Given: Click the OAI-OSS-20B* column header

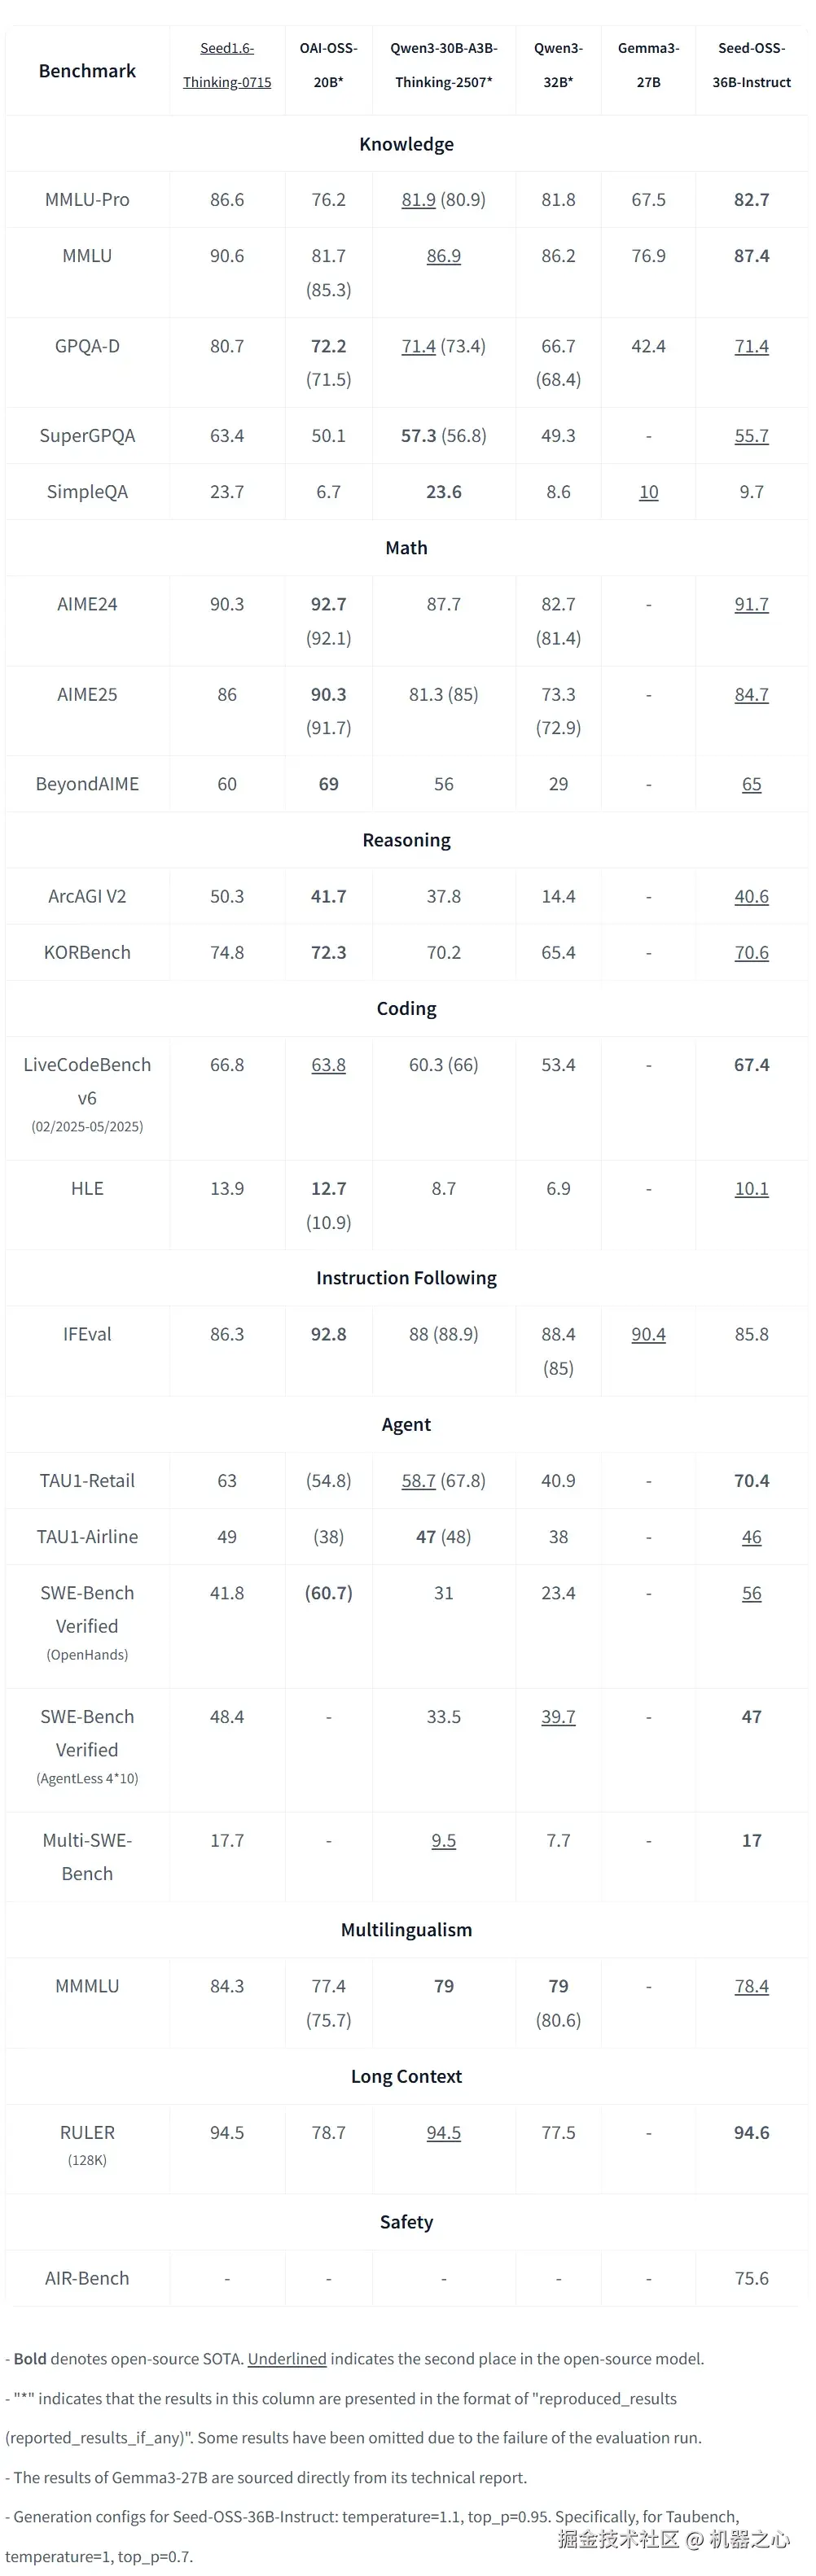Looking at the screenshot, I should coord(328,65).
